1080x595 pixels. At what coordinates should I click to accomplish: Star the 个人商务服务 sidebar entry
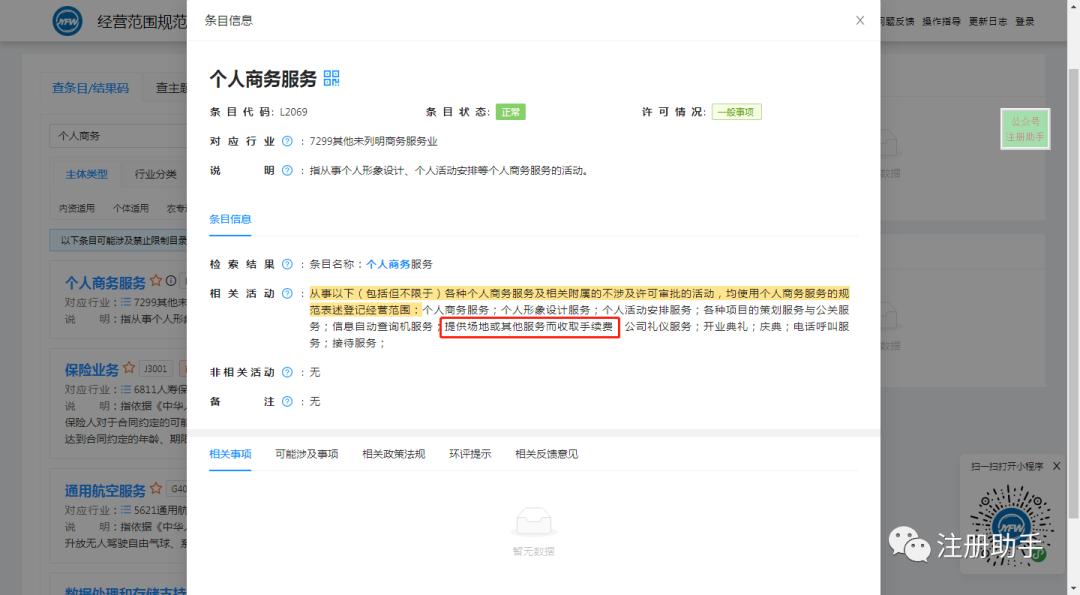(156, 281)
